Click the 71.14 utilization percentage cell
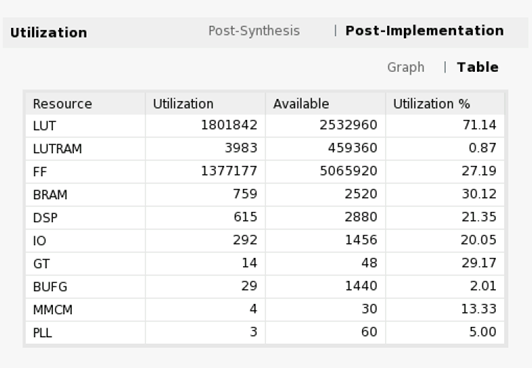 479,125
